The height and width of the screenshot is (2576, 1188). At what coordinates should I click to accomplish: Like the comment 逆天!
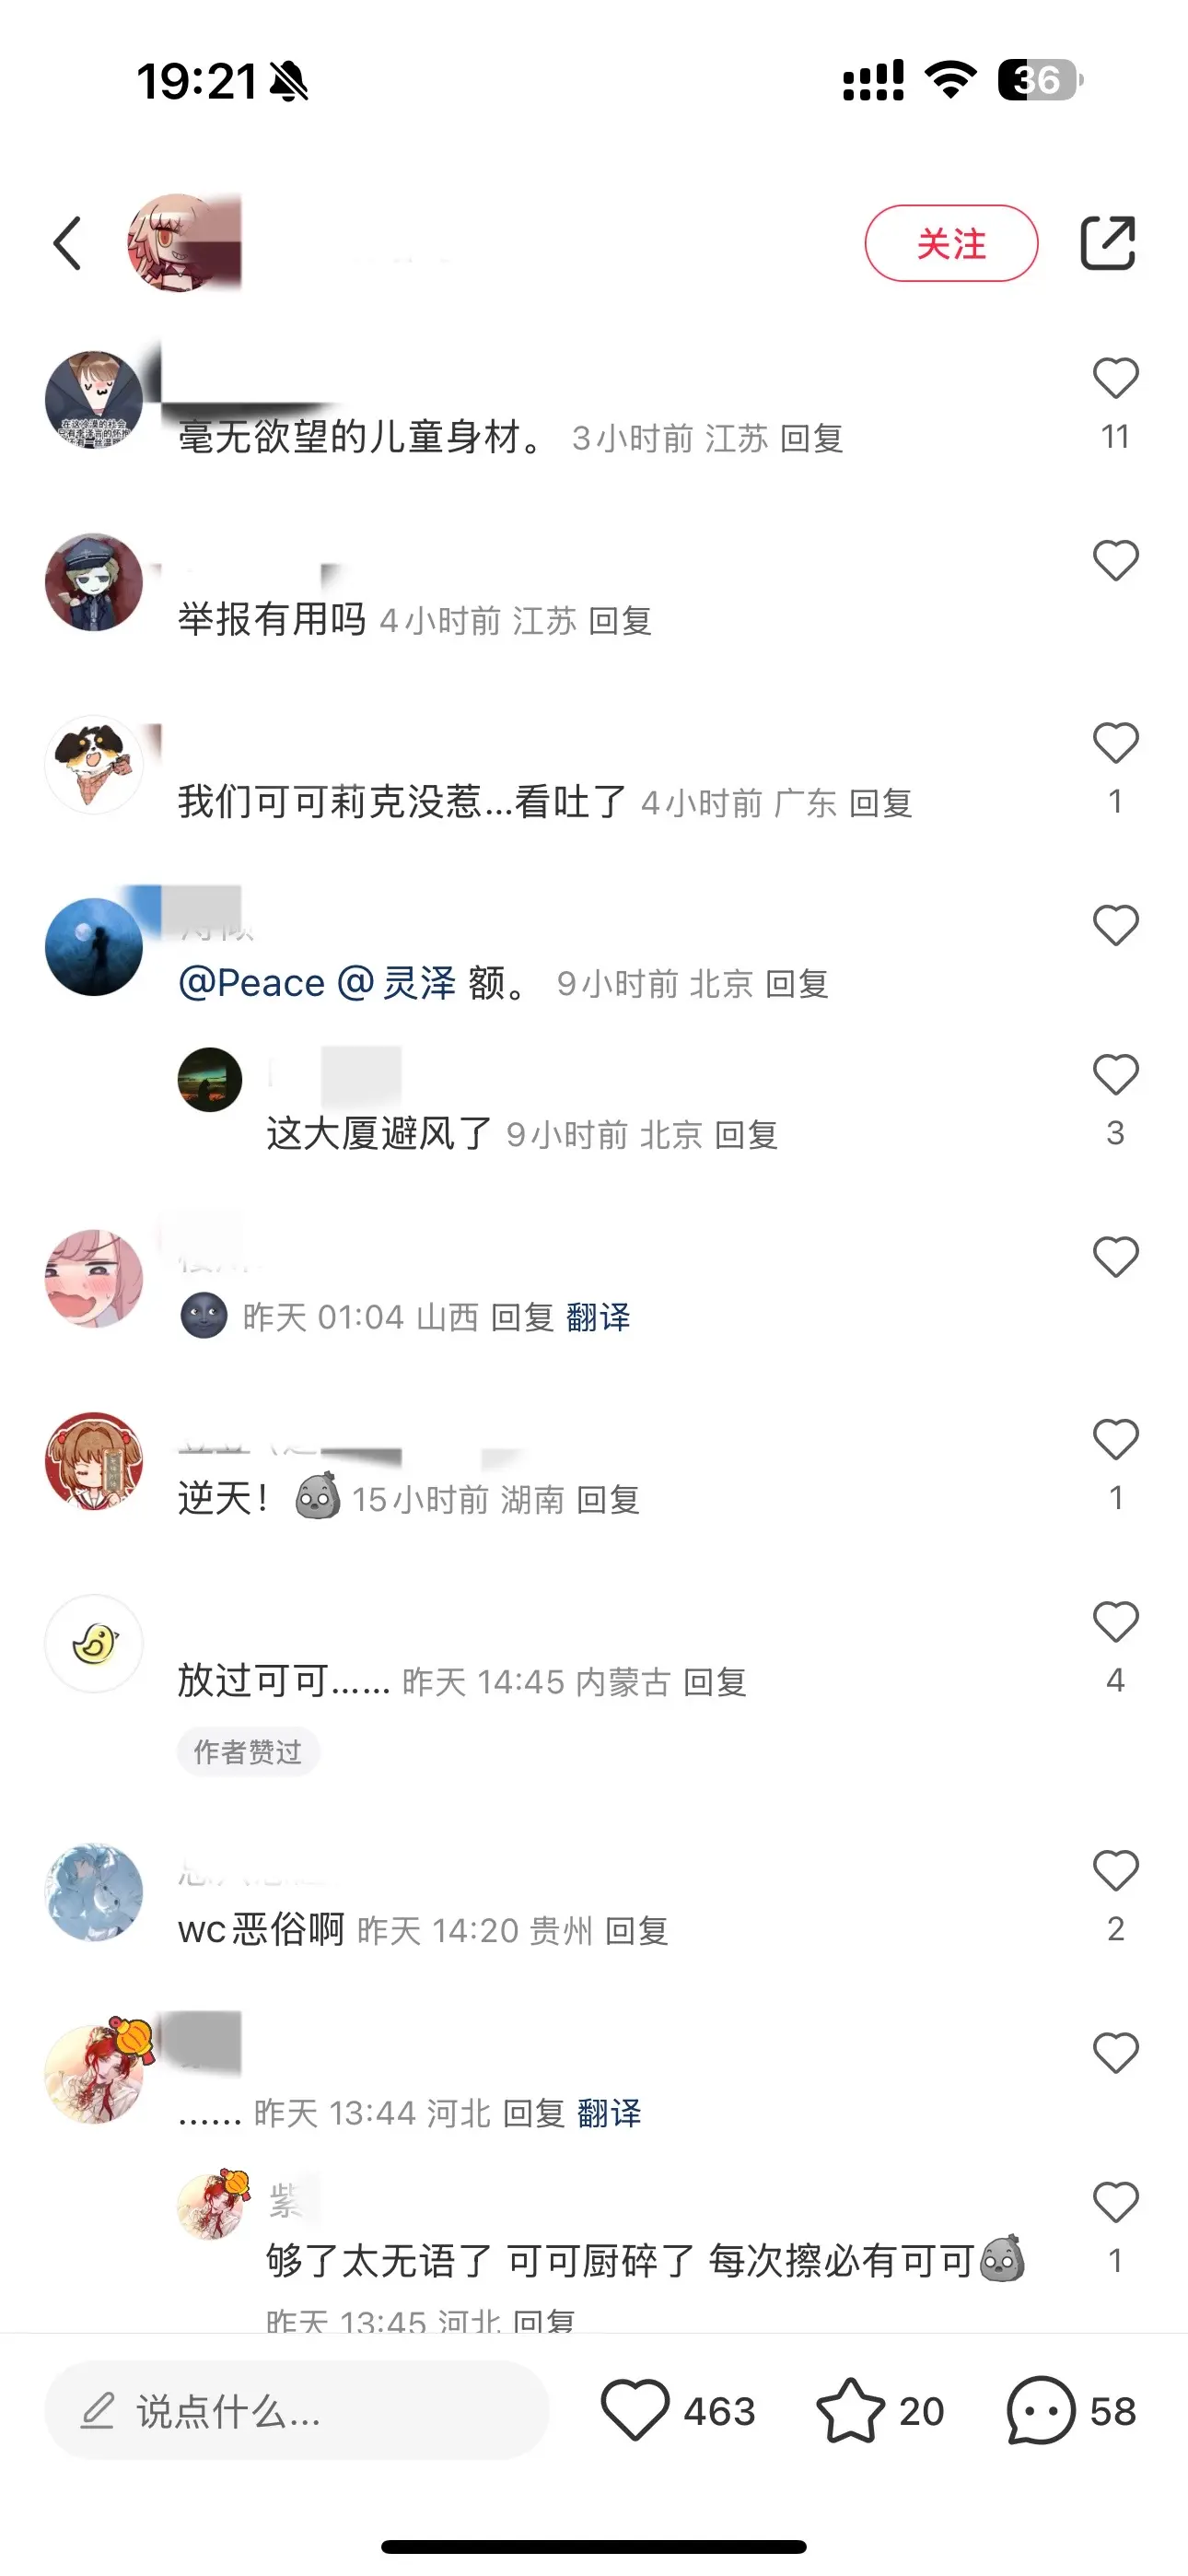[x=1115, y=1439]
